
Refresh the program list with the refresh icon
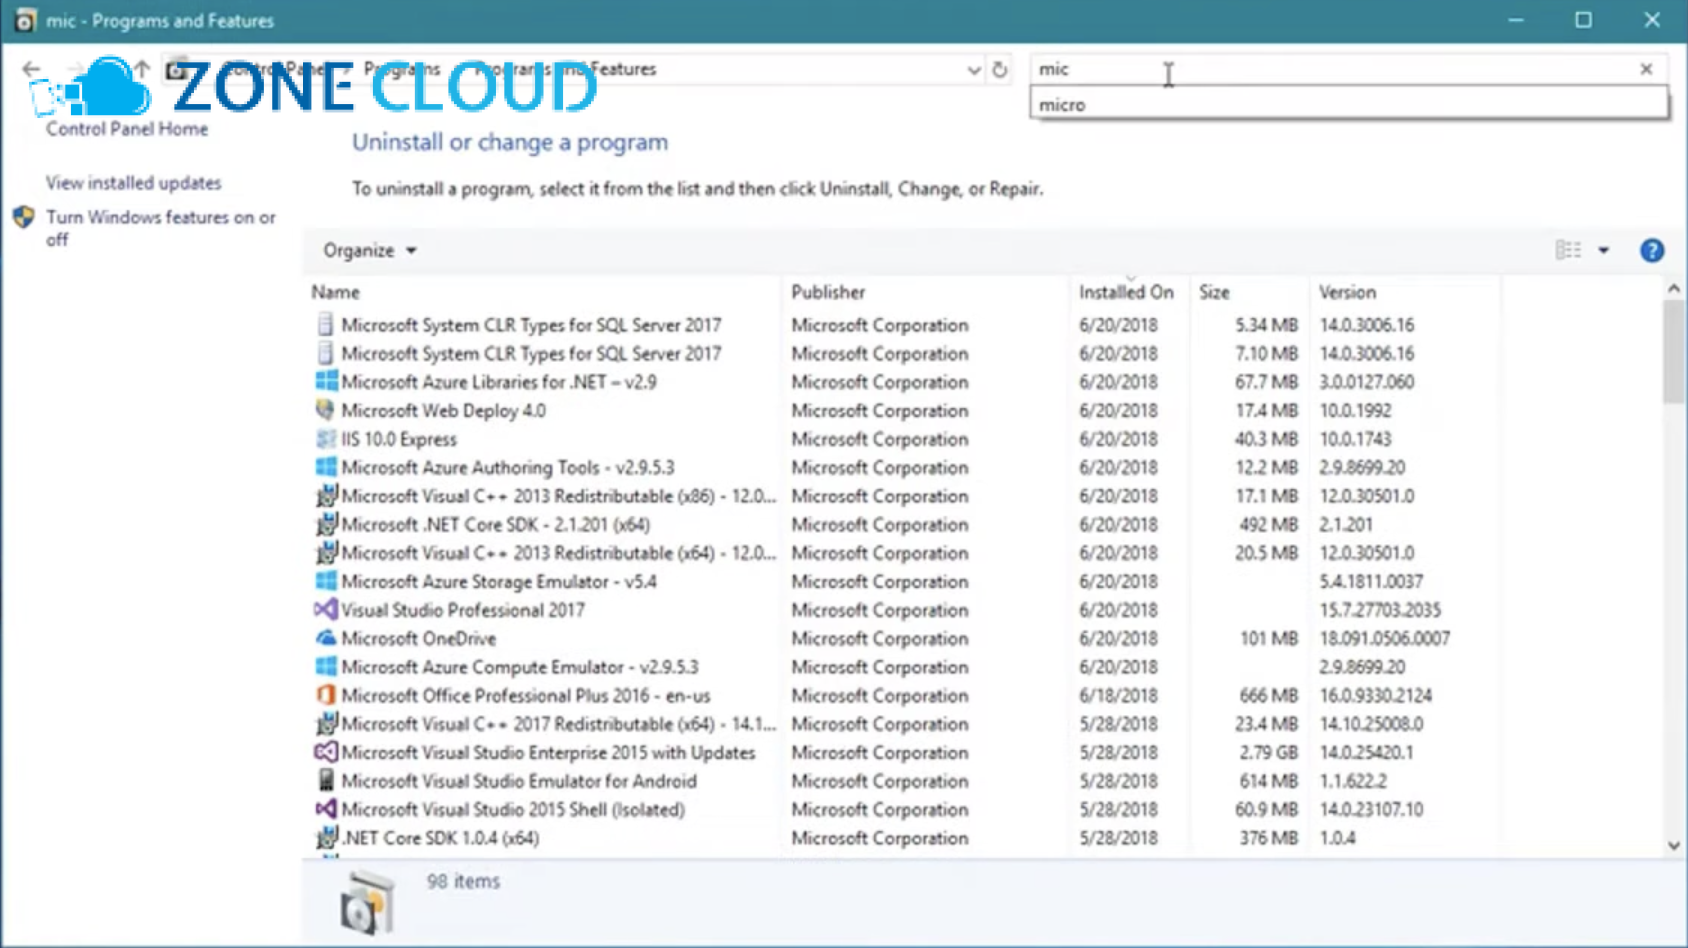(1000, 69)
